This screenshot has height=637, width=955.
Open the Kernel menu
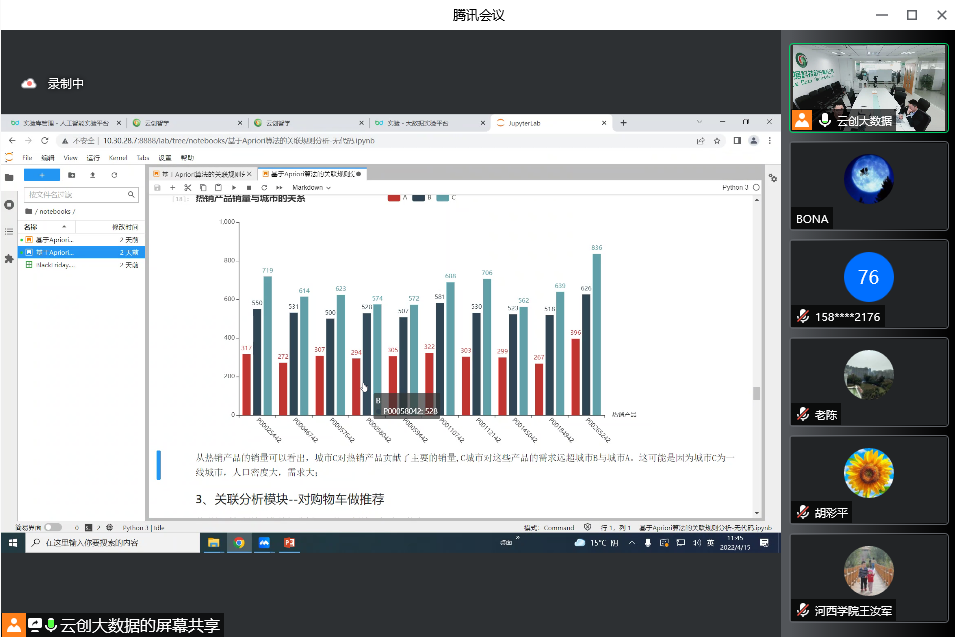coord(118,157)
